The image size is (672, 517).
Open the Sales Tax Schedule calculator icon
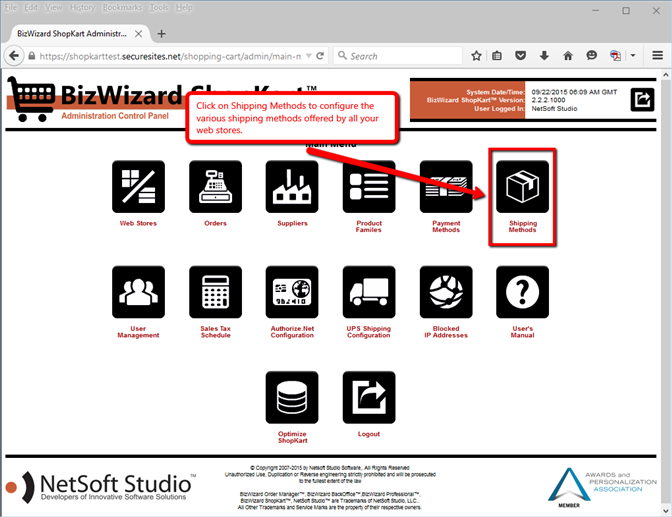pyautogui.click(x=215, y=292)
